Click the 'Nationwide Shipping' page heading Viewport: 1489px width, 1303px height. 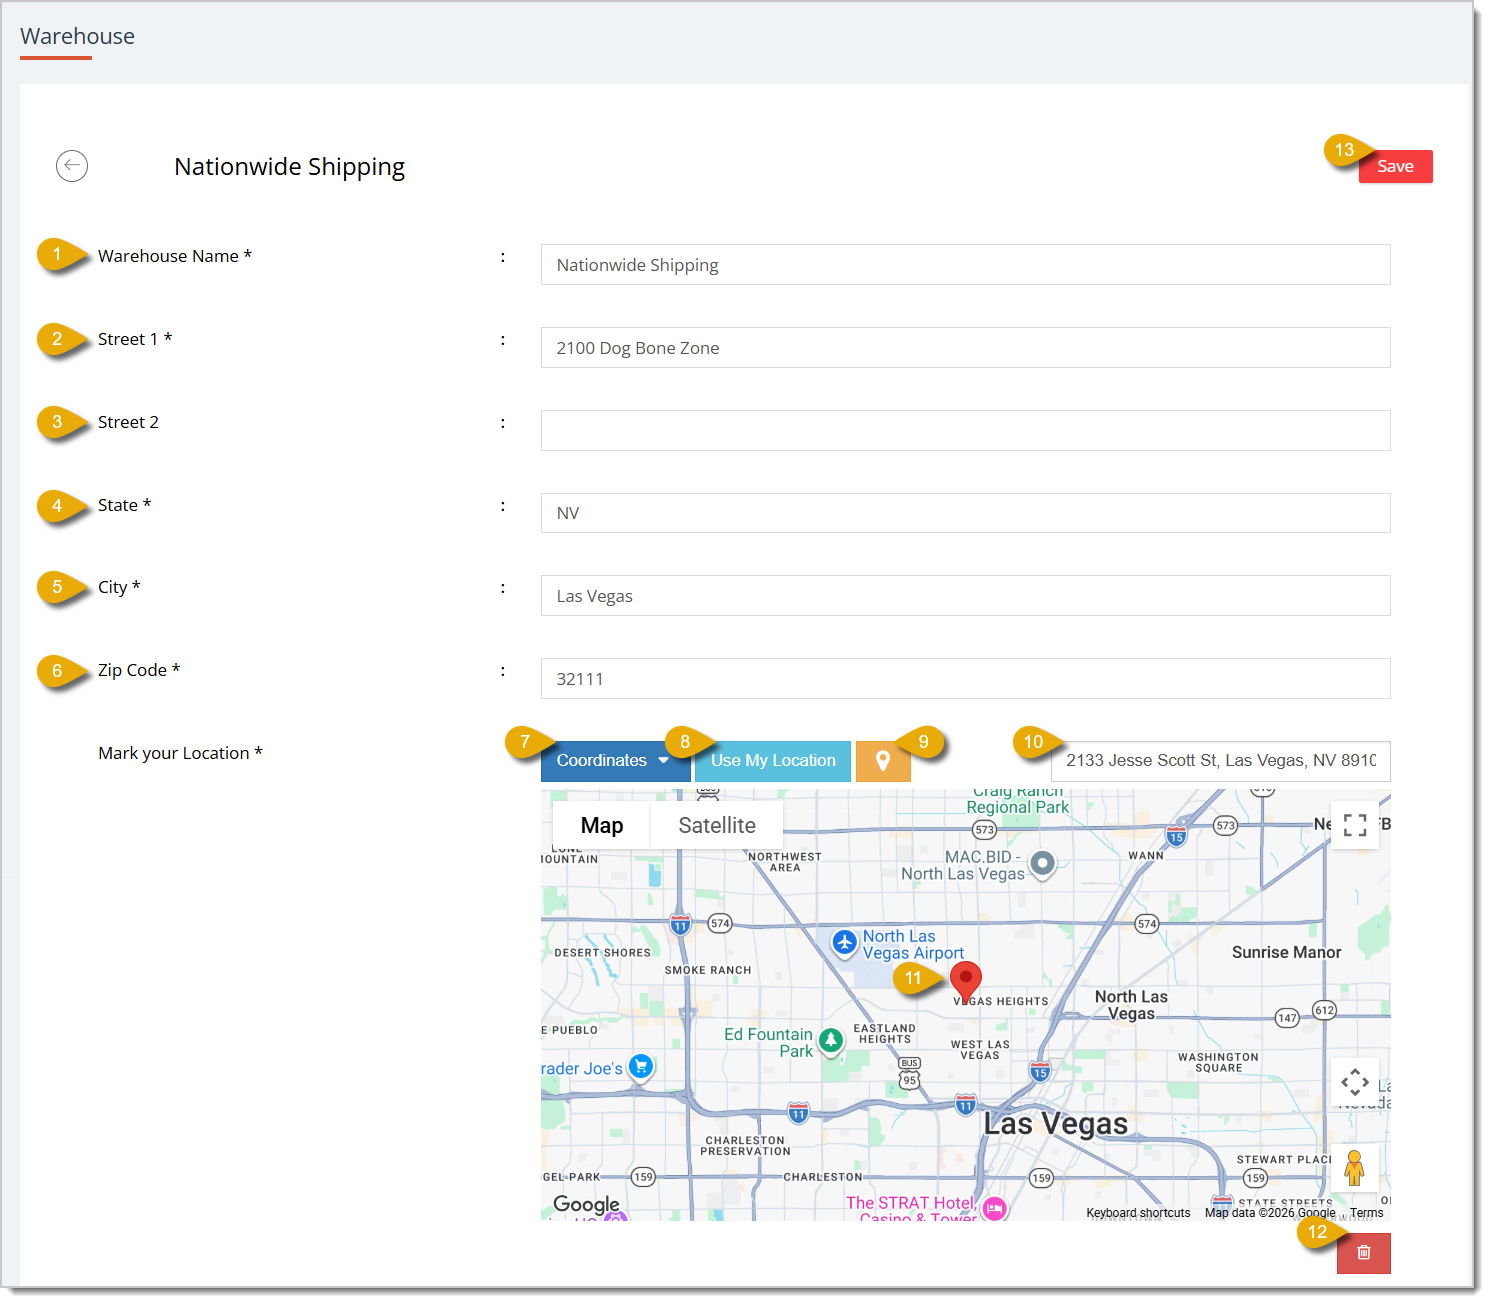[x=289, y=167]
